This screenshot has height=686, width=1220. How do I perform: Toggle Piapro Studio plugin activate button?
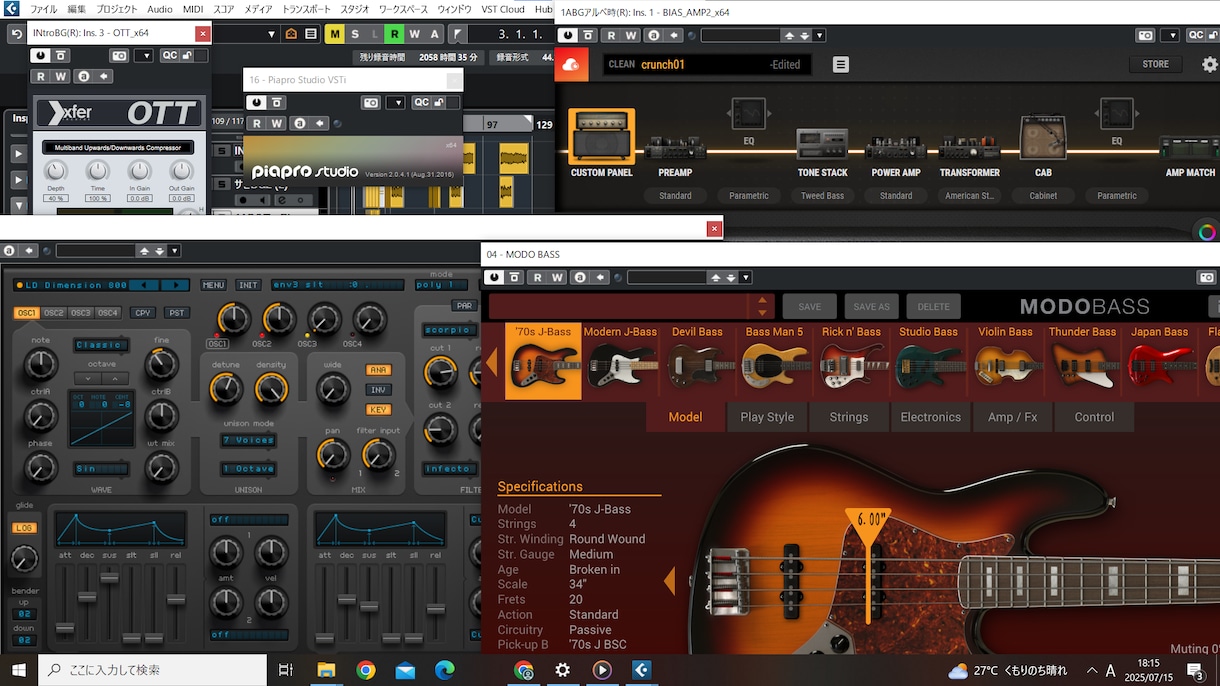click(257, 102)
